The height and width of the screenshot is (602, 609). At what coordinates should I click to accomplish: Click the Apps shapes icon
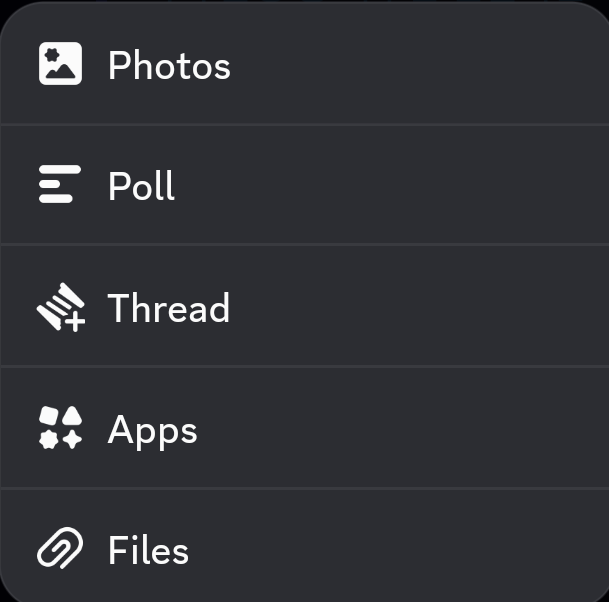pyautogui.click(x=60, y=428)
